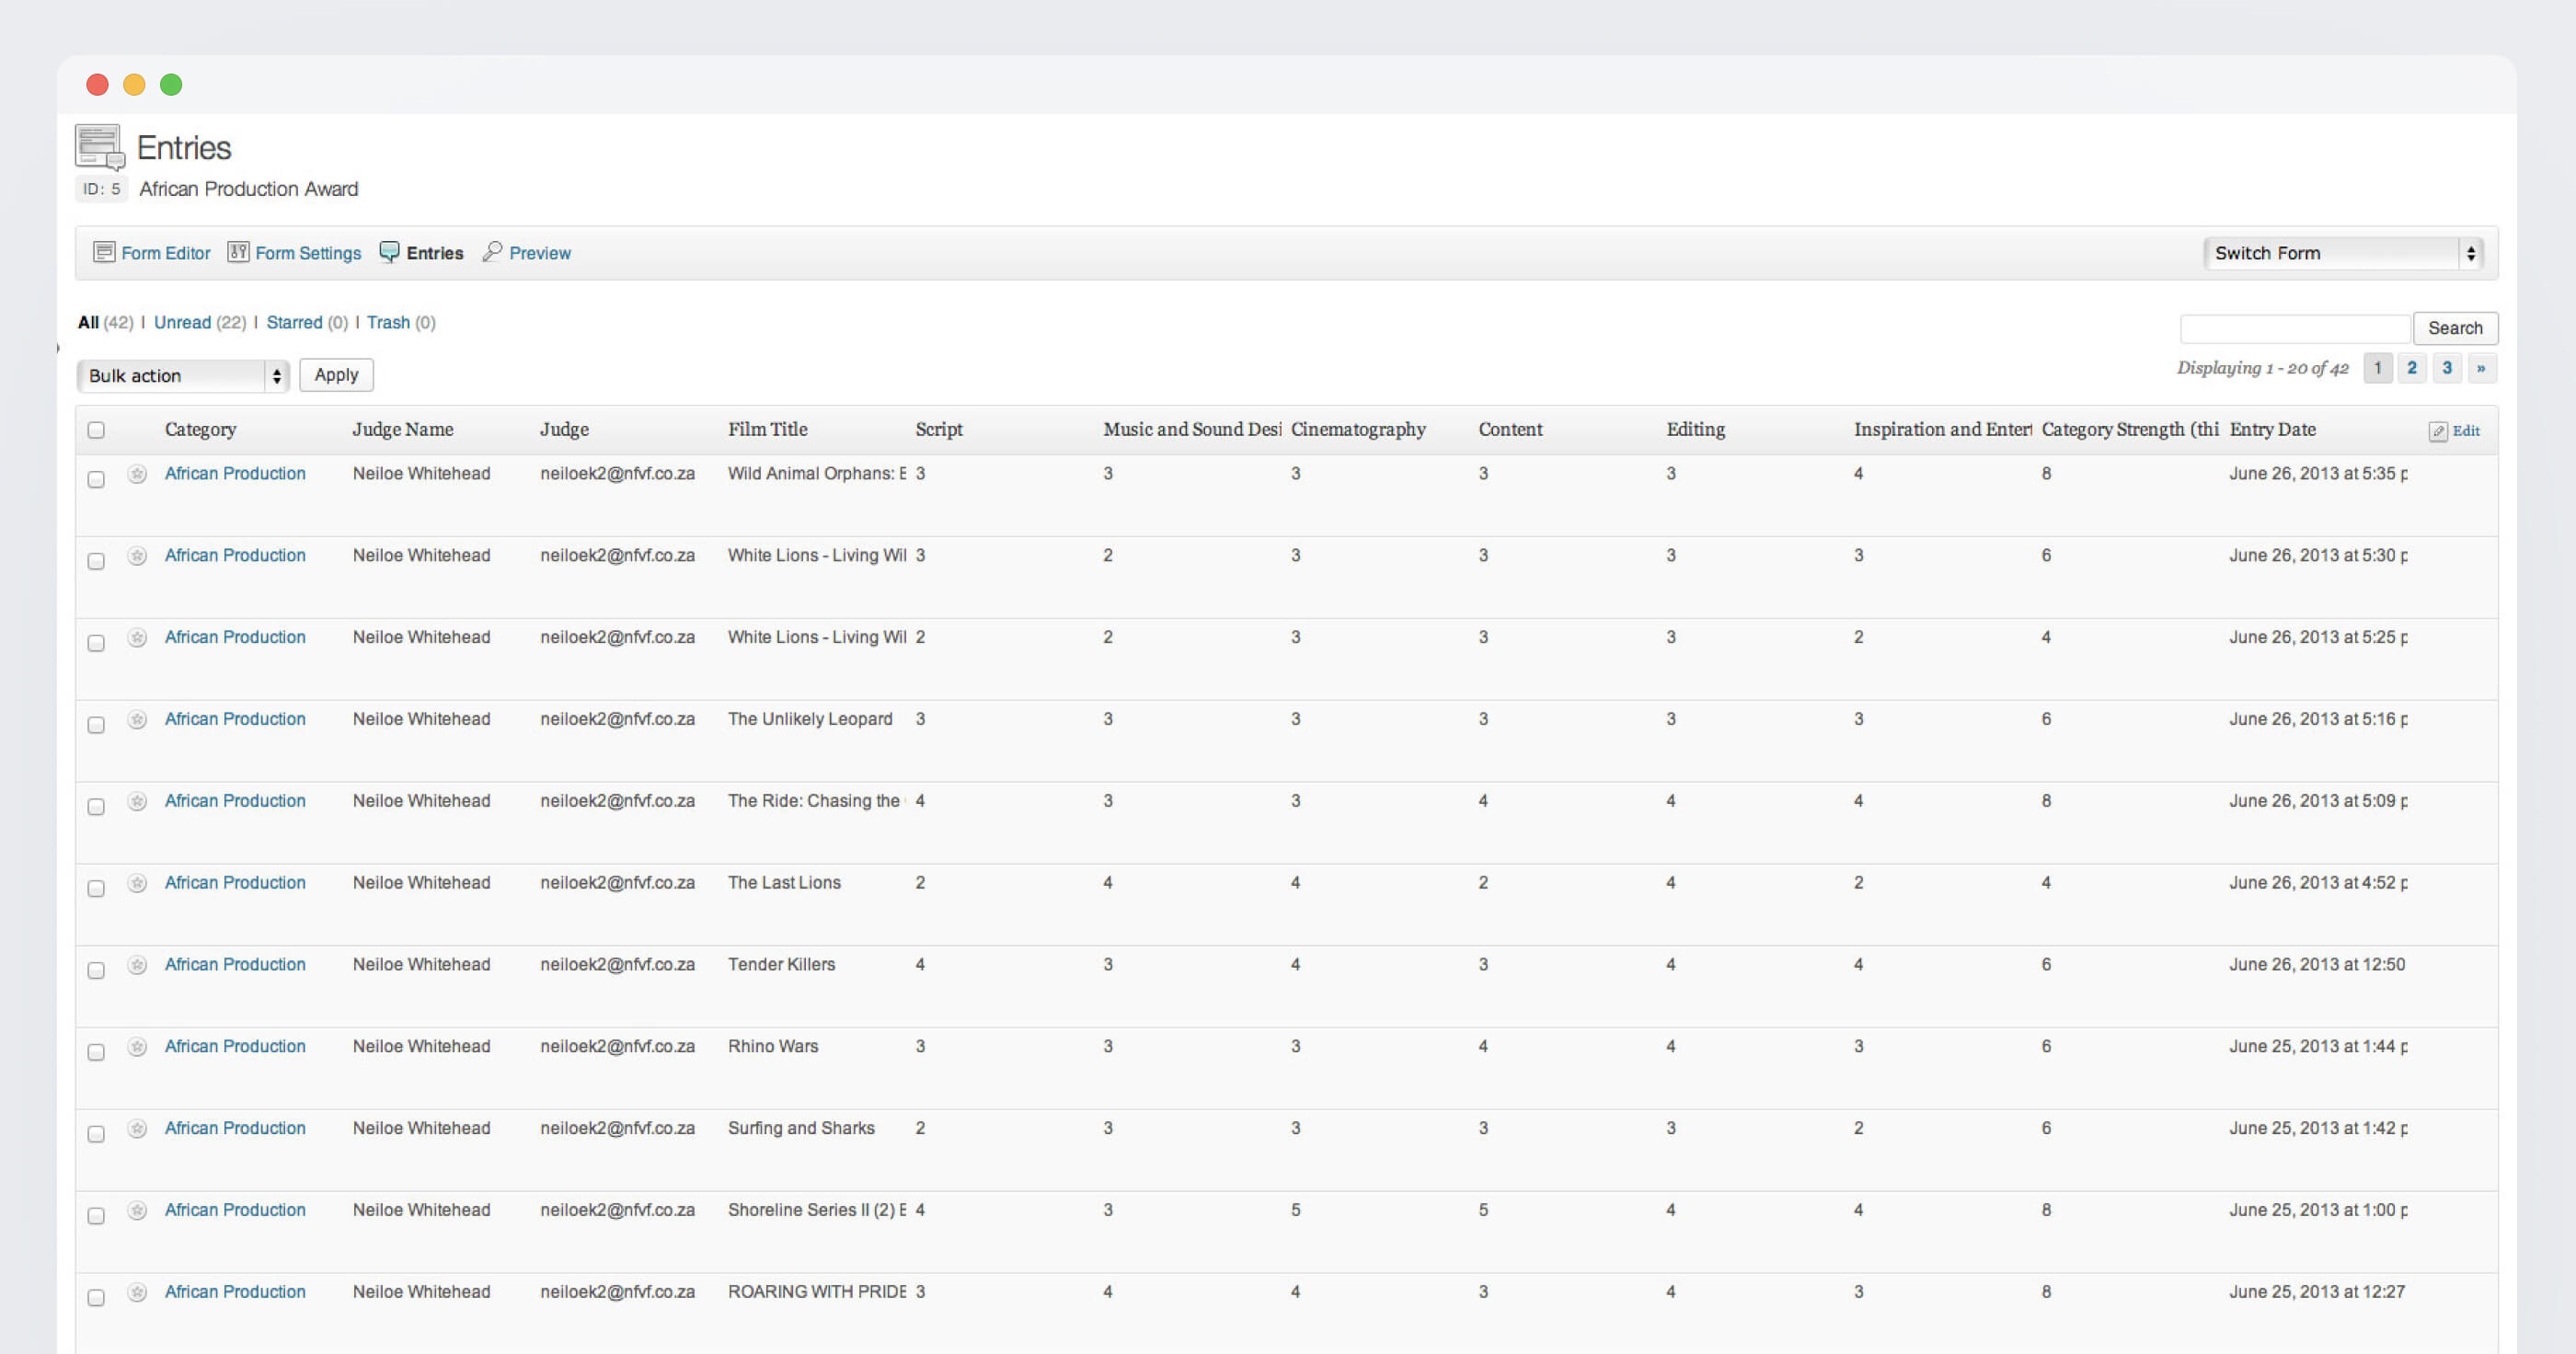Star The Last Lions entry
Screen dimensions: 2576x1354
point(137,883)
